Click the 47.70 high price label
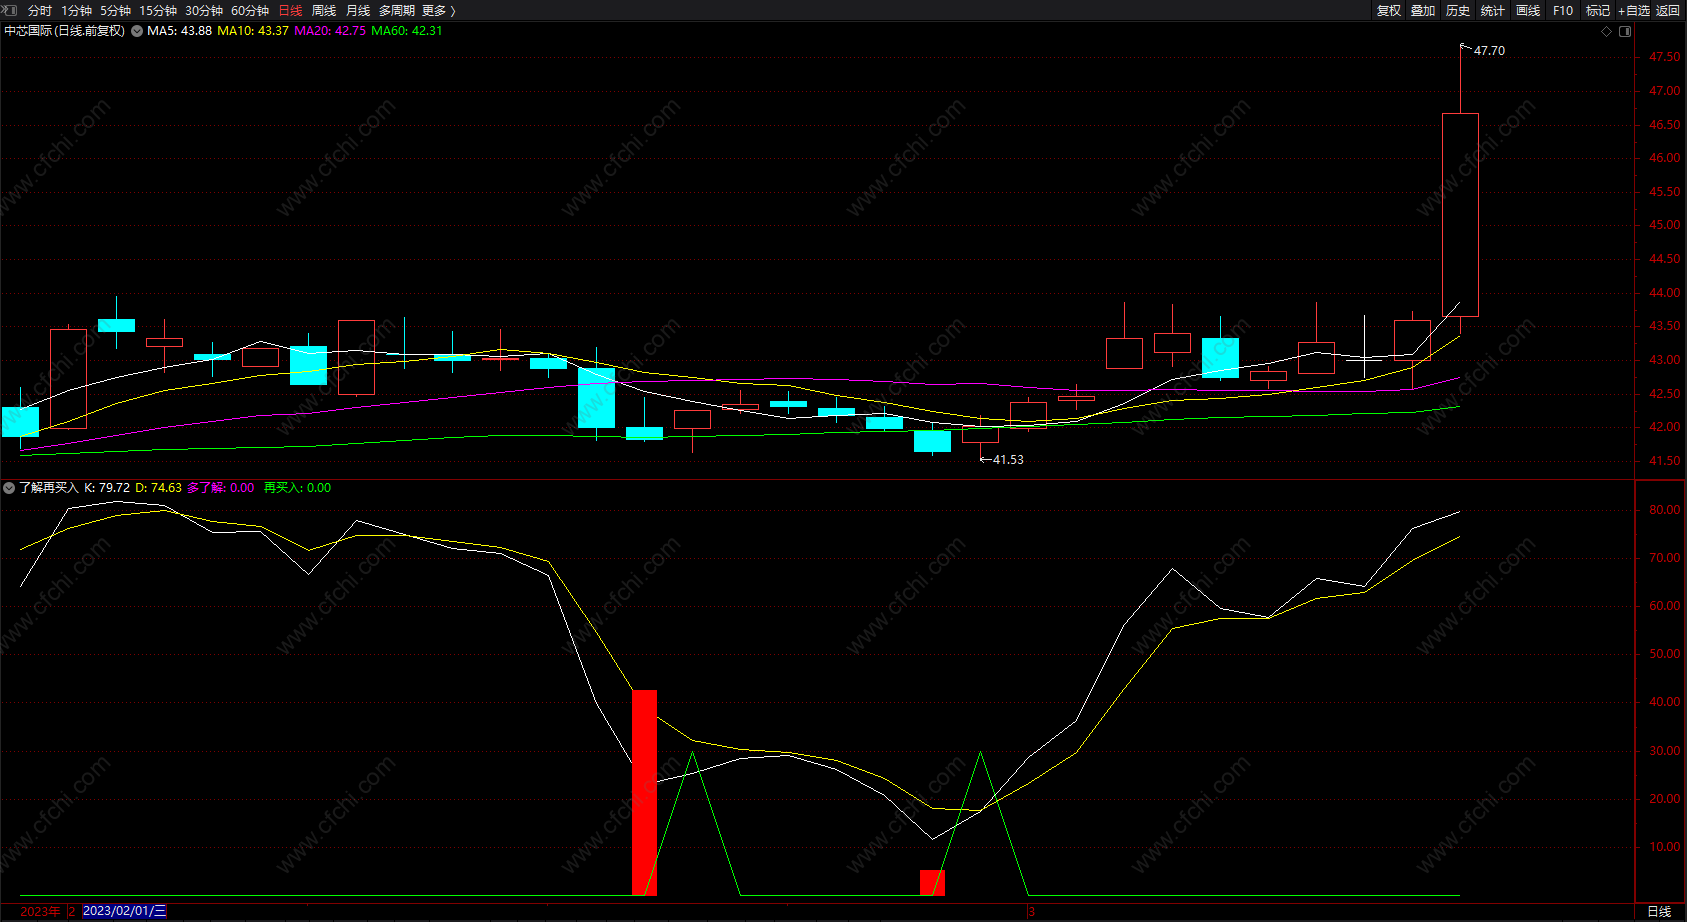 tap(1489, 51)
